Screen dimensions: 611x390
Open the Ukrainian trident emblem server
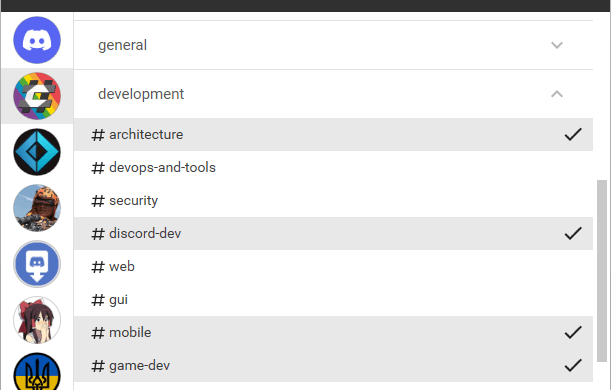point(37,371)
